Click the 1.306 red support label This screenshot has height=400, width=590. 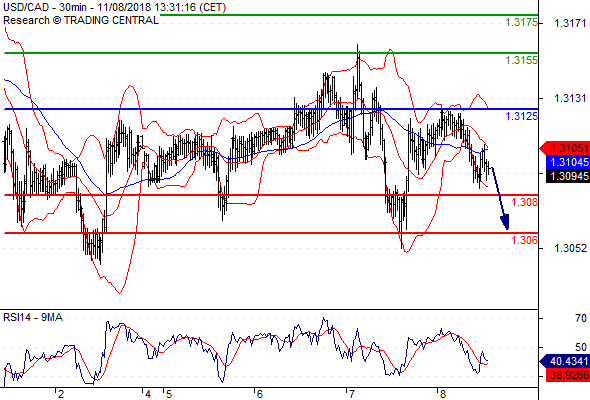coord(524,240)
